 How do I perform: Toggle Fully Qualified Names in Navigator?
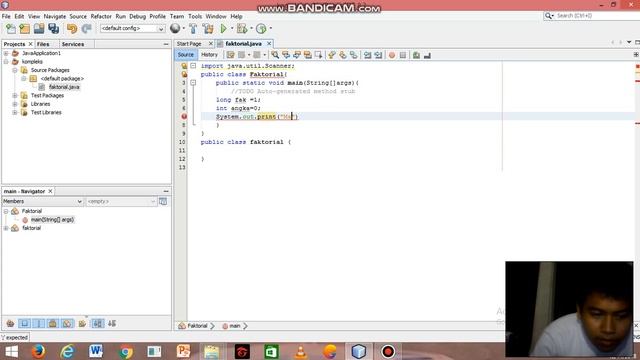[82, 324]
